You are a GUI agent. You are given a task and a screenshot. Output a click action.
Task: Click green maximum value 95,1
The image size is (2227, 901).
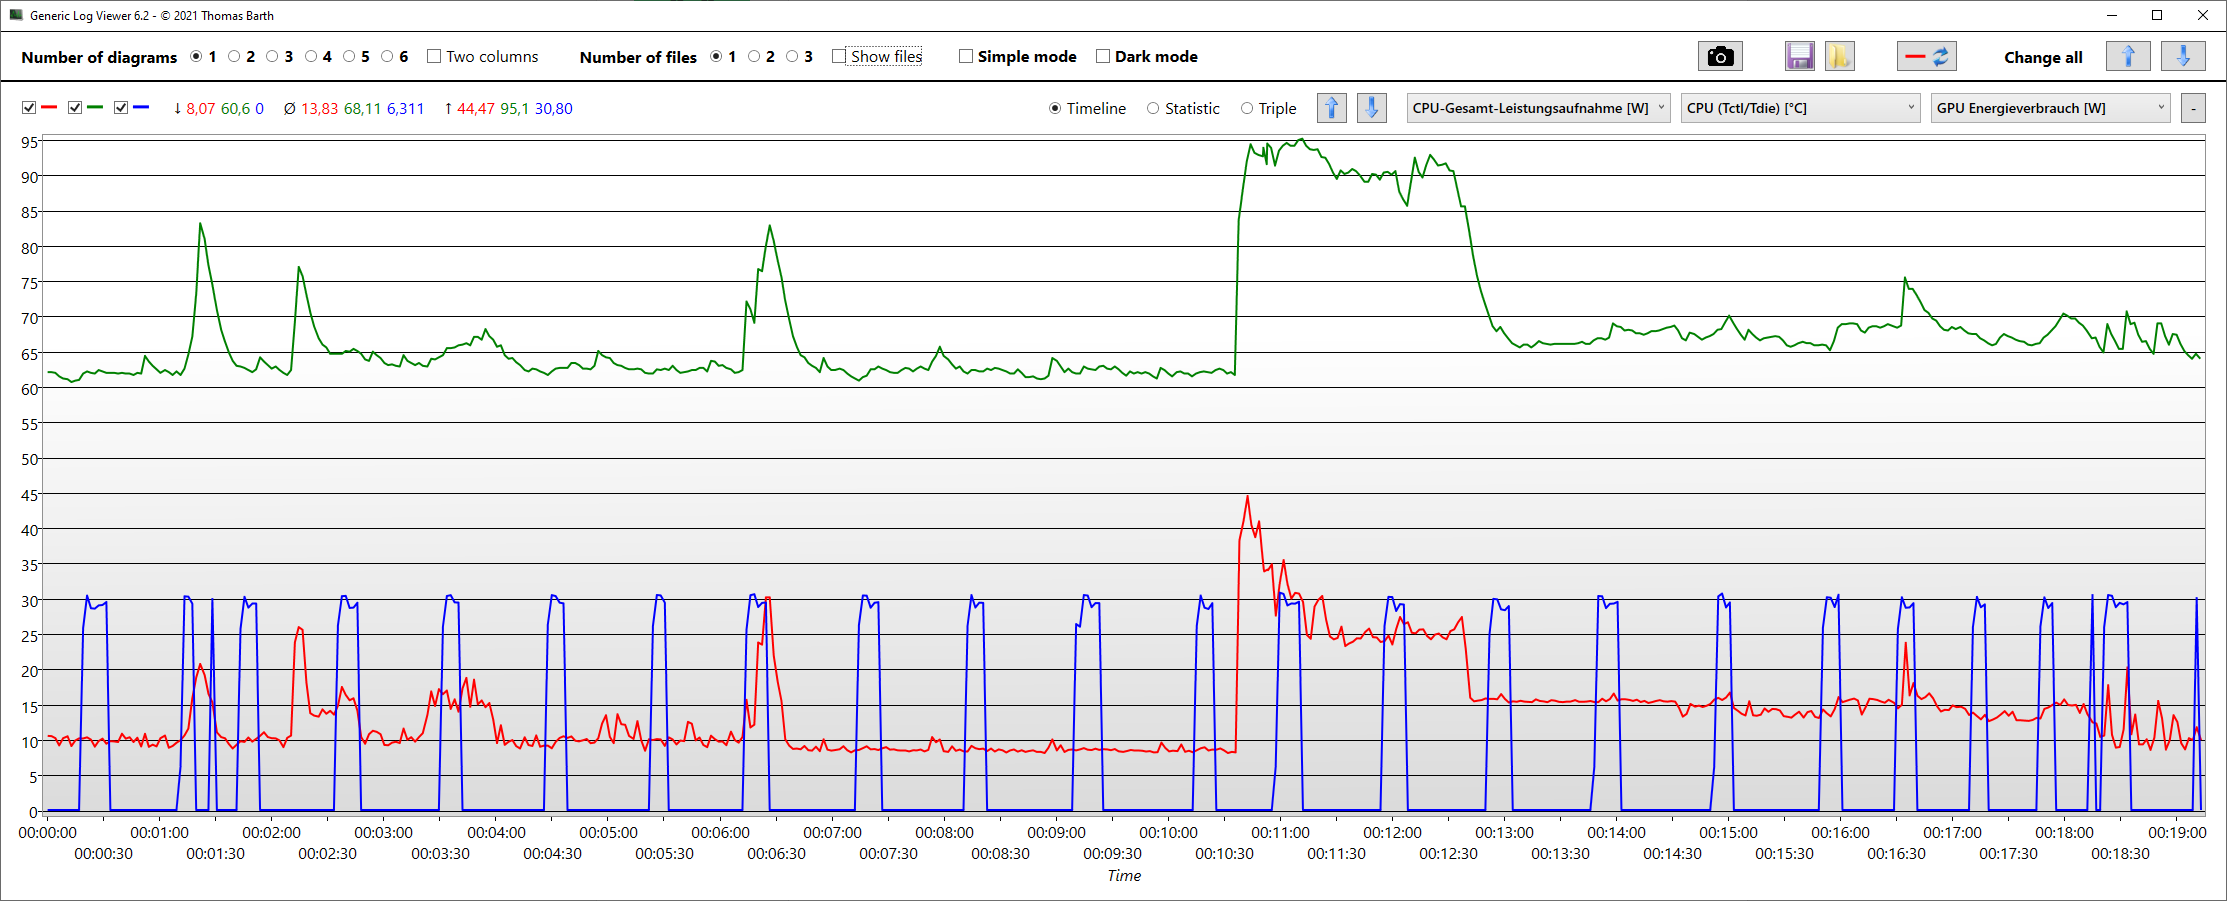[515, 108]
